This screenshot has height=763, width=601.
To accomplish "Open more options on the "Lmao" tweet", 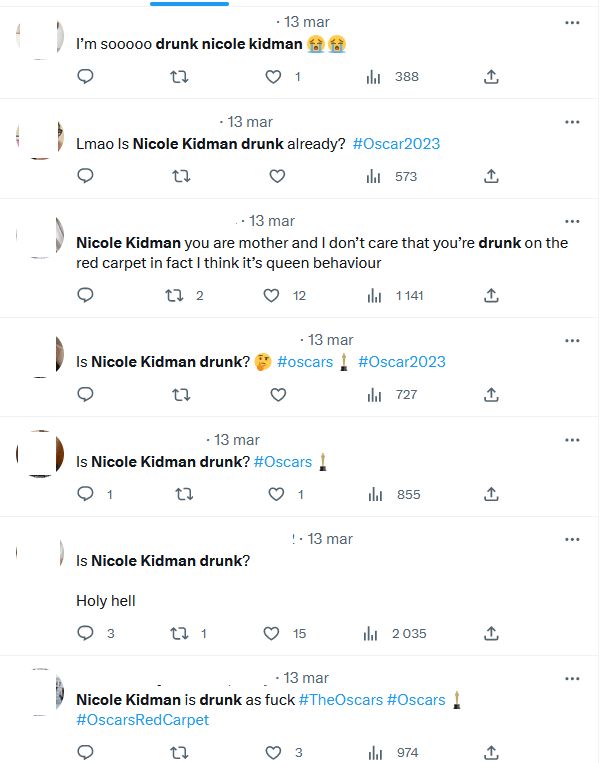I will click(x=572, y=122).
